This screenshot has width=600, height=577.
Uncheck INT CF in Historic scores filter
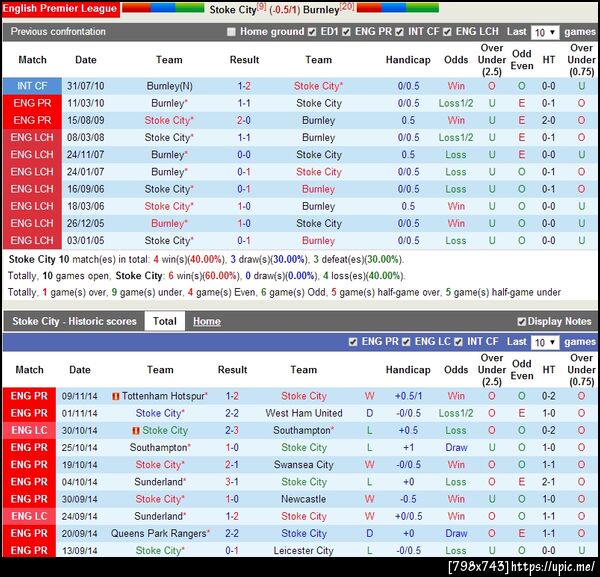coord(458,342)
